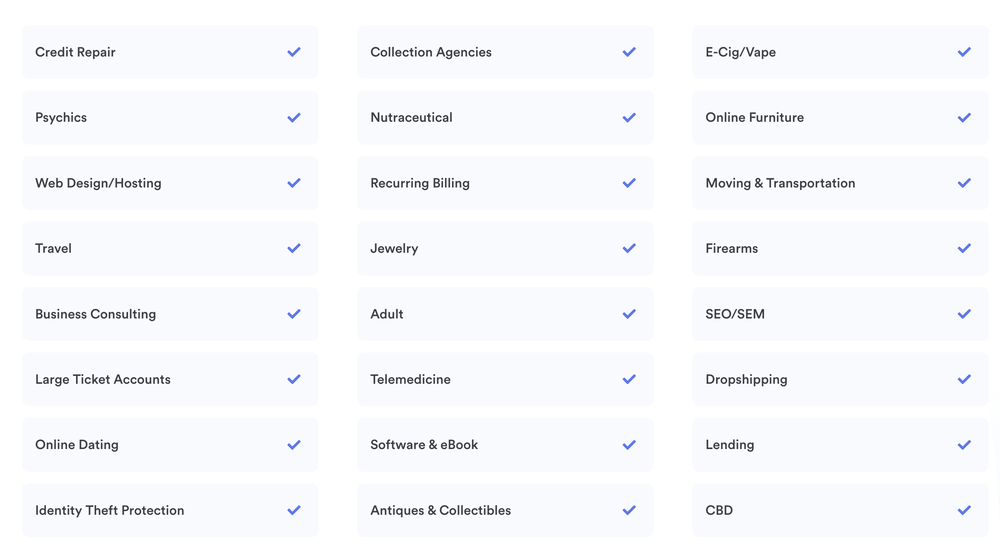The height and width of the screenshot is (551, 1000).
Task: Click the checkmark beside Online Dating
Action: pyautogui.click(x=294, y=445)
